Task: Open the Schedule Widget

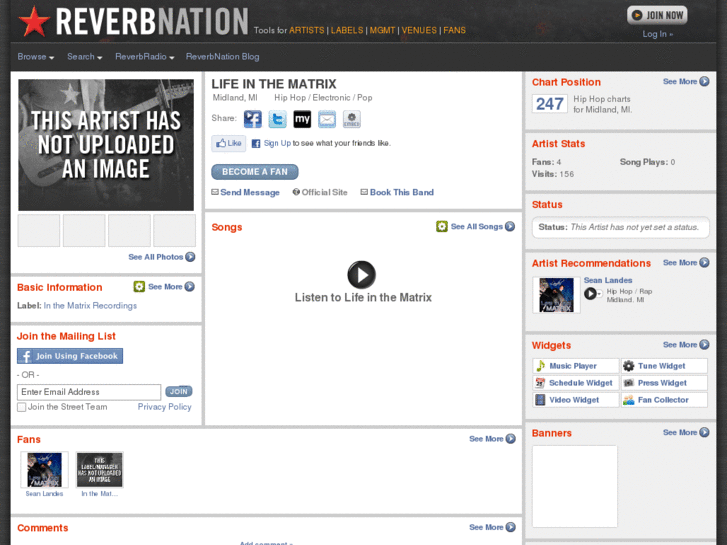Action: click(576, 383)
